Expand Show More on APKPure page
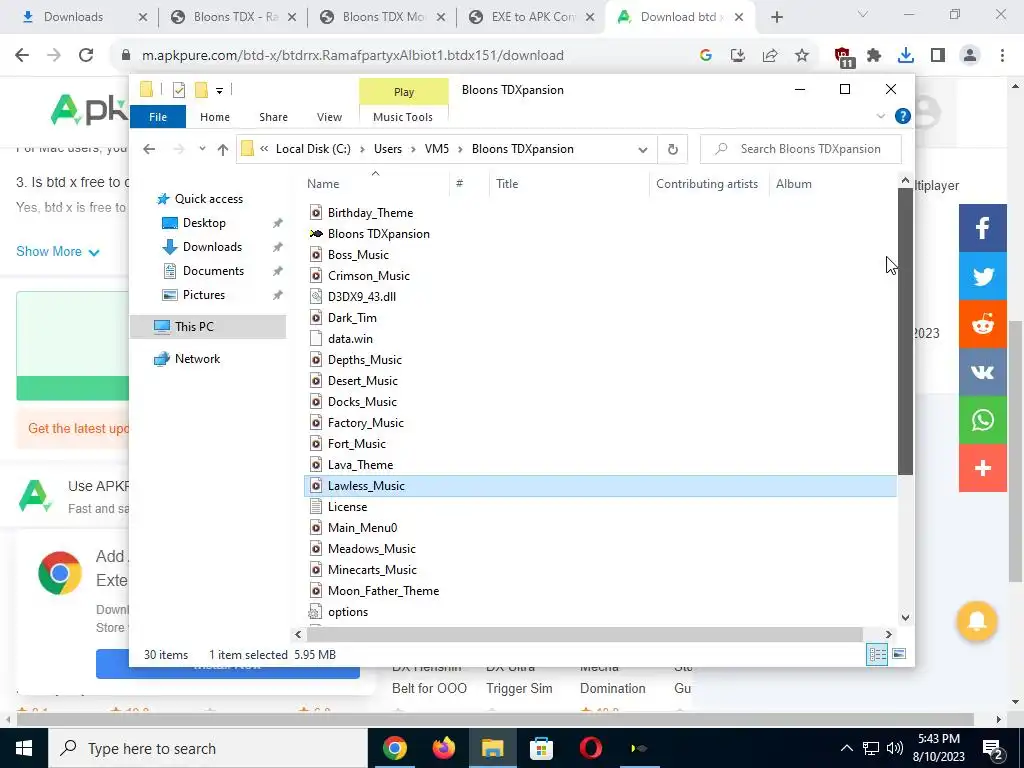The image size is (1024, 768). click(x=57, y=252)
